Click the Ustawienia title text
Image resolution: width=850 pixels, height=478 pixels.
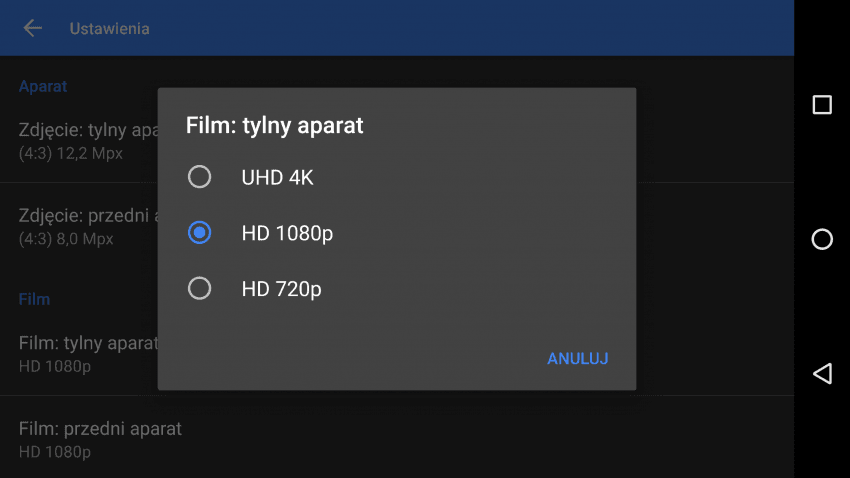pyautogui.click(x=110, y=29)
